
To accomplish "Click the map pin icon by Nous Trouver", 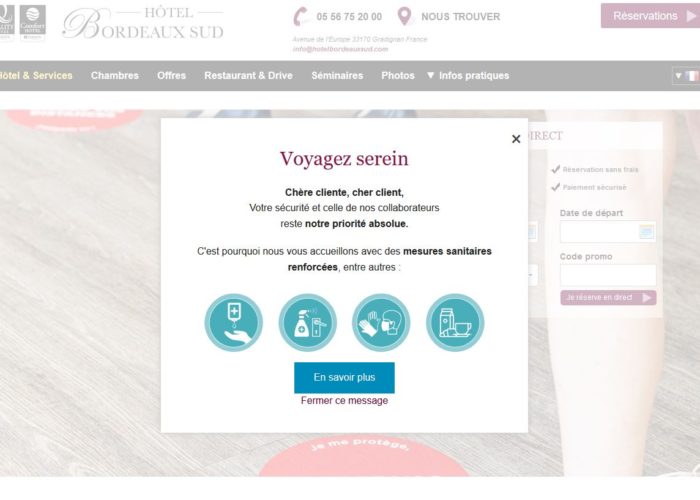I will pyautogui.click(x=404, y=17).
